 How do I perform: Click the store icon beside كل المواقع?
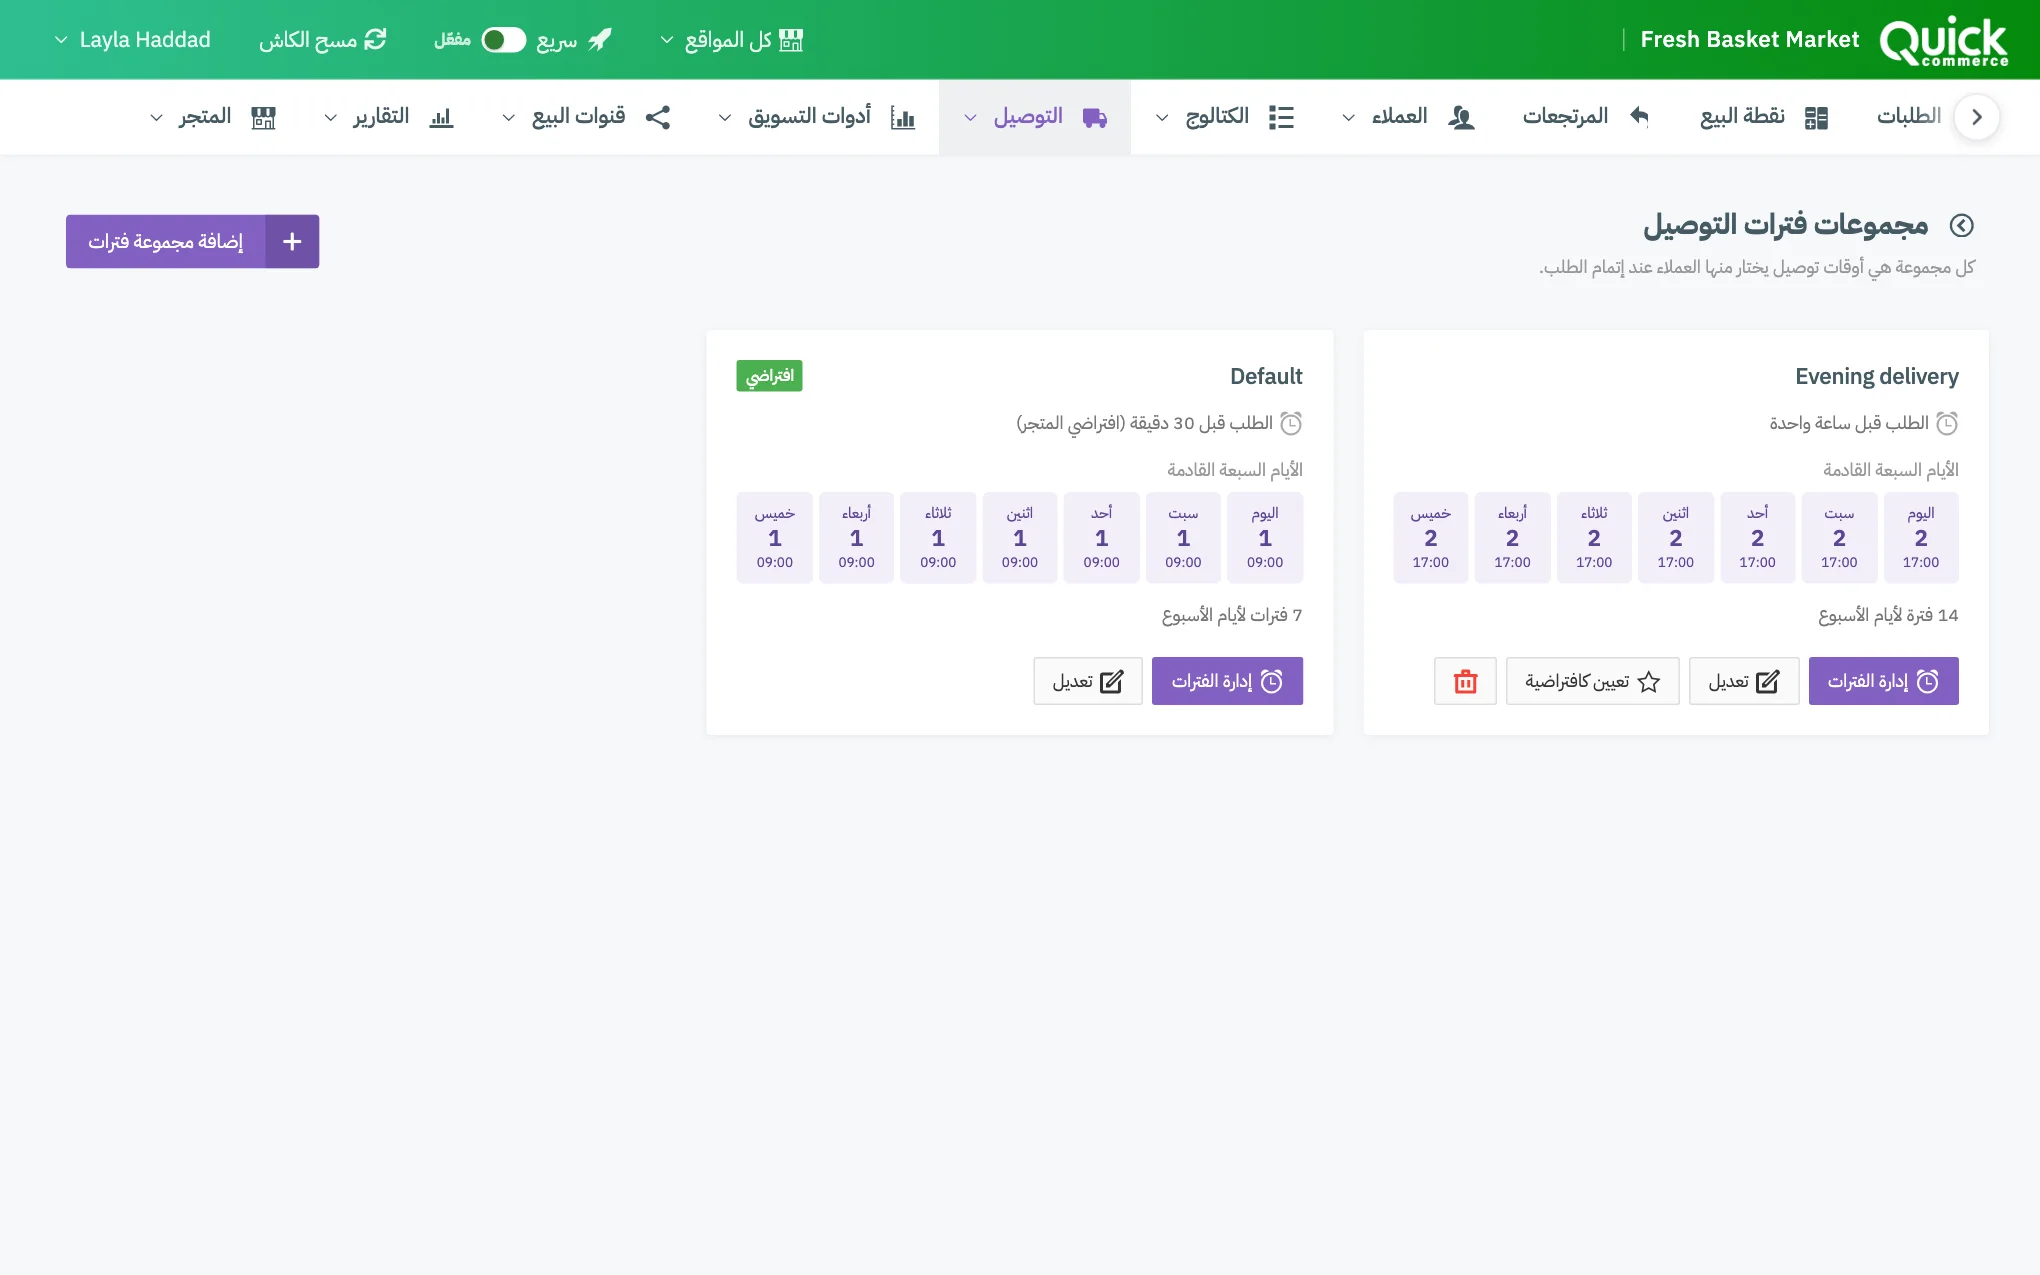pyautogui.click(x=791, y=40)
